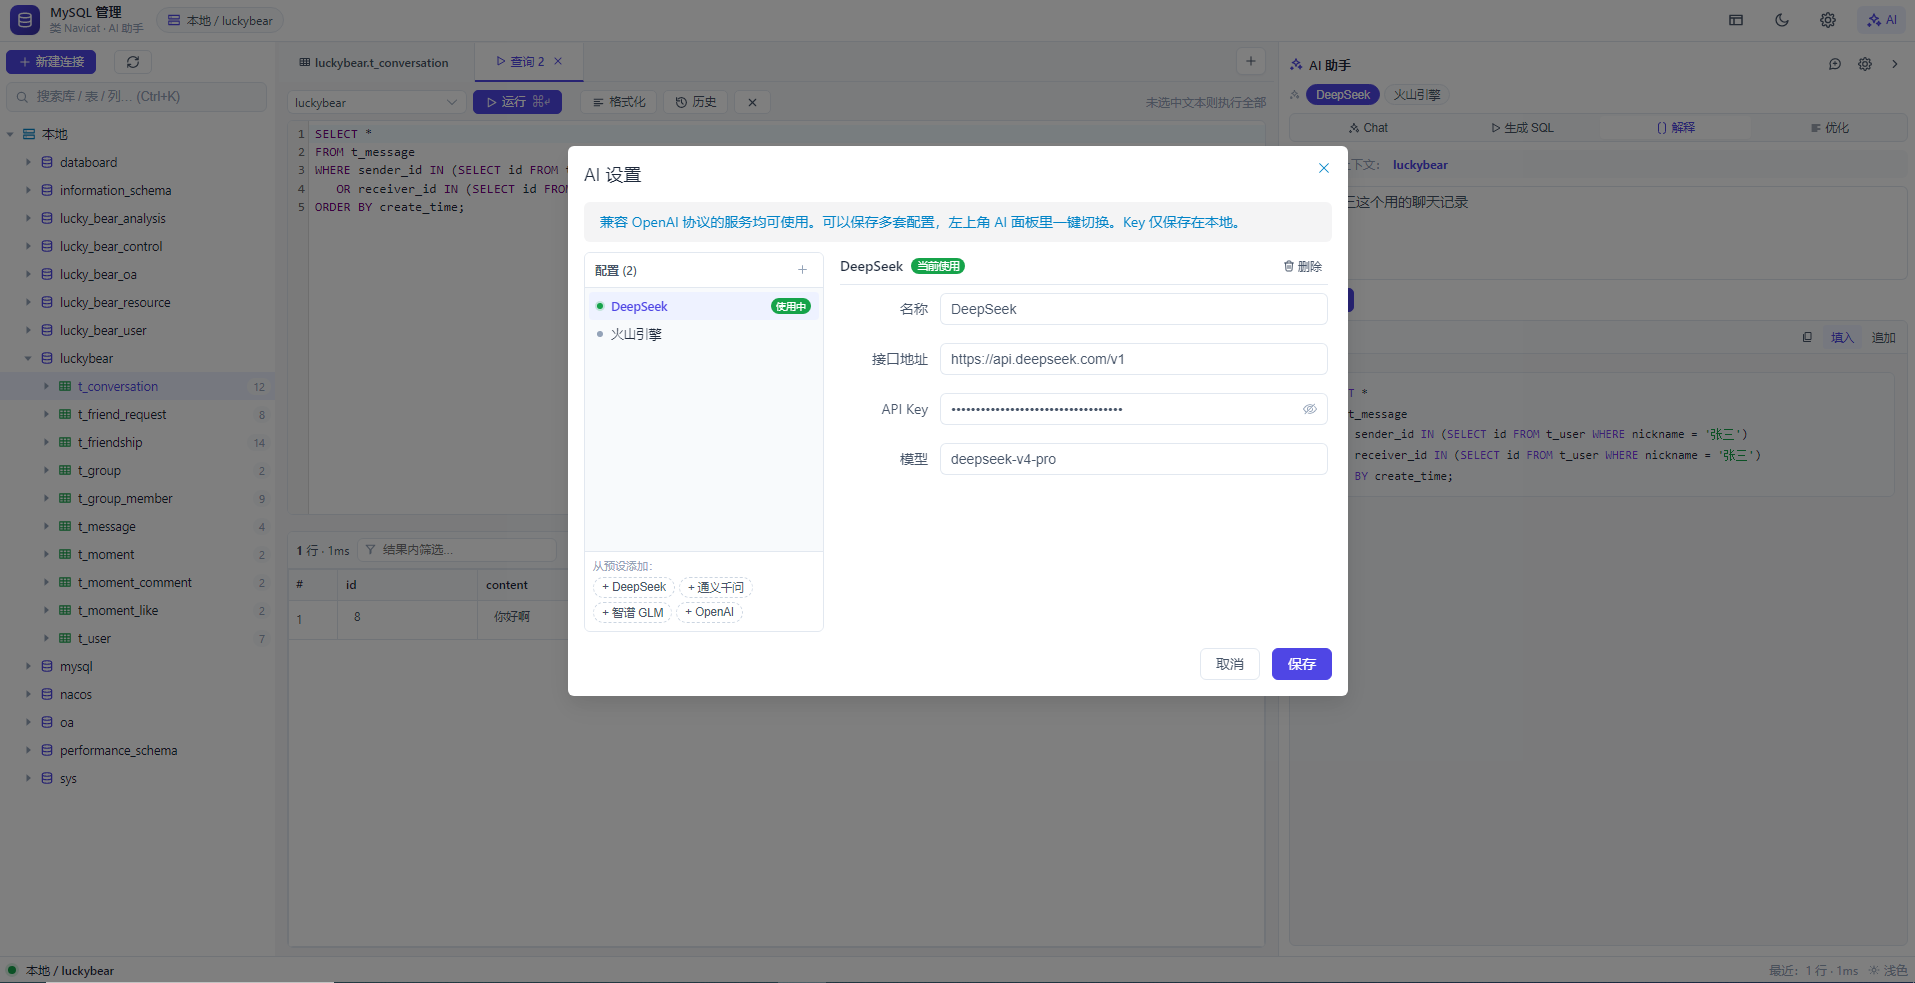The height and width of the screenshot is (983, 1915).
Task: Collapse the luckybear database
Action: [28, 358]
